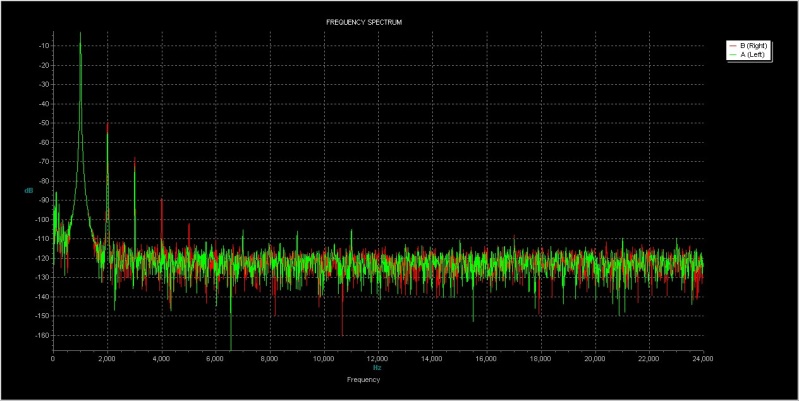The height and width of the screenshot is (401, 799).
Task: Click the 4,000 tick label on frequency axis
Action: (162, 359)
